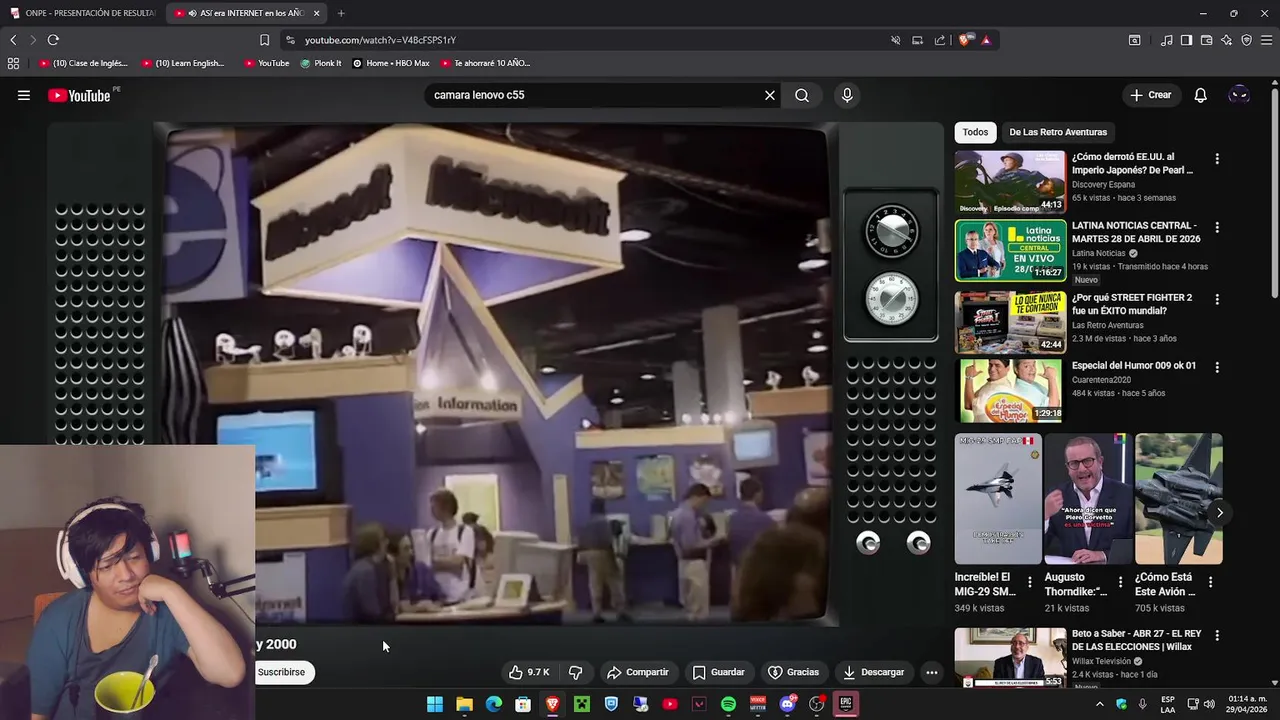The width and height of the screenshot is (1280, 720).
Task: Open options for the MIG-29 short
Action: 1030,582
